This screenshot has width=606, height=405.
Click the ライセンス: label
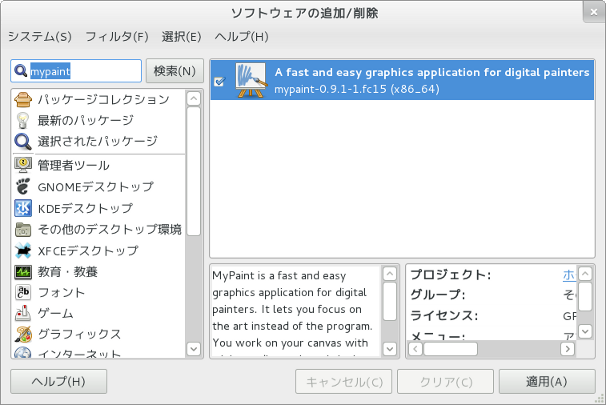444,316
